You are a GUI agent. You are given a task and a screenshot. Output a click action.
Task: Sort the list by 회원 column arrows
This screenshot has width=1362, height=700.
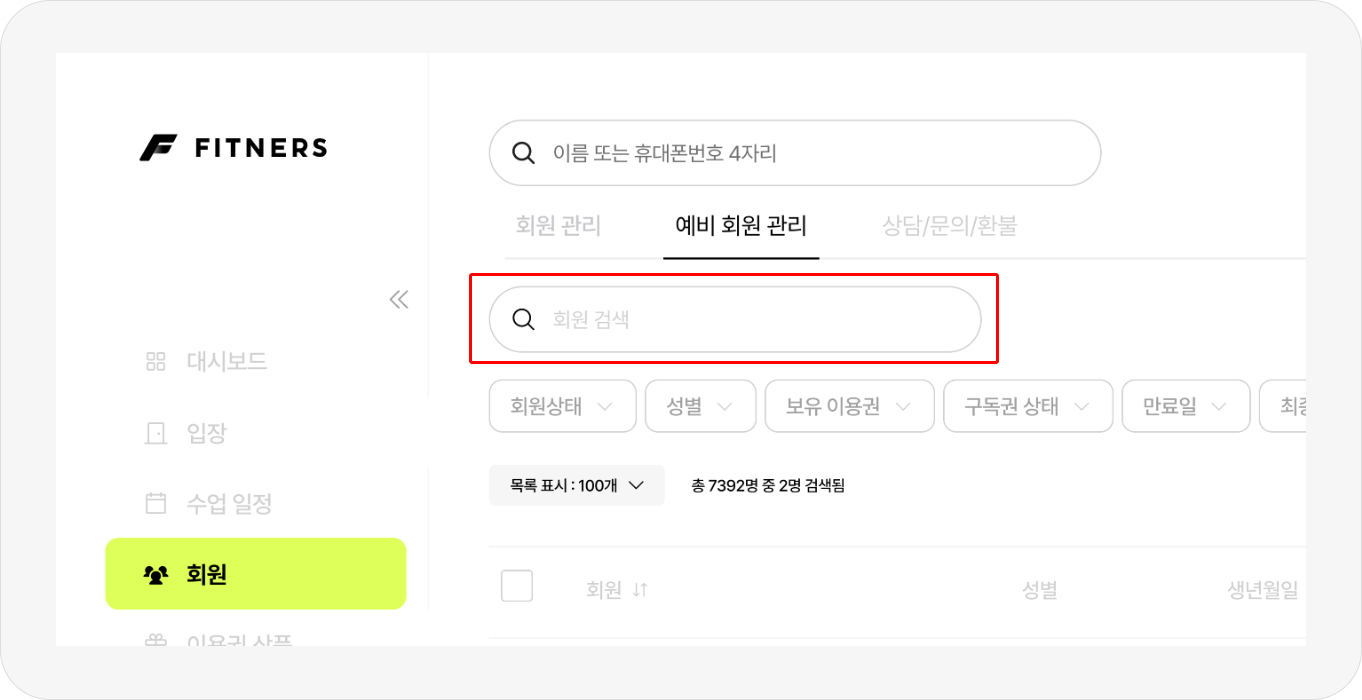coord(640,590)
